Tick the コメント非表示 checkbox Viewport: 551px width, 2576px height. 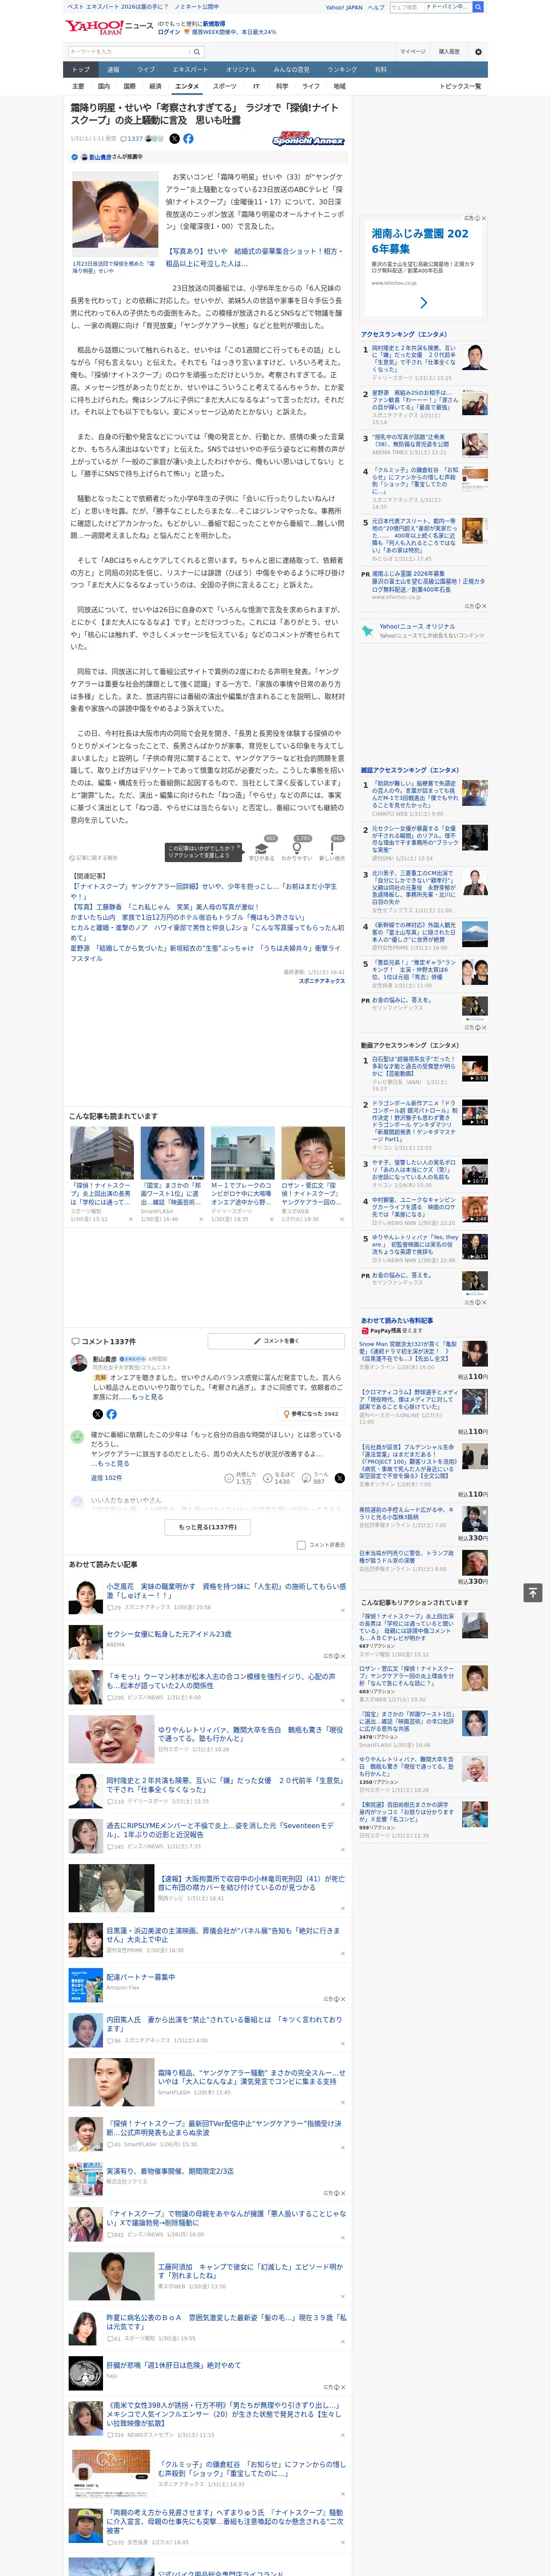click(301, 1545)
